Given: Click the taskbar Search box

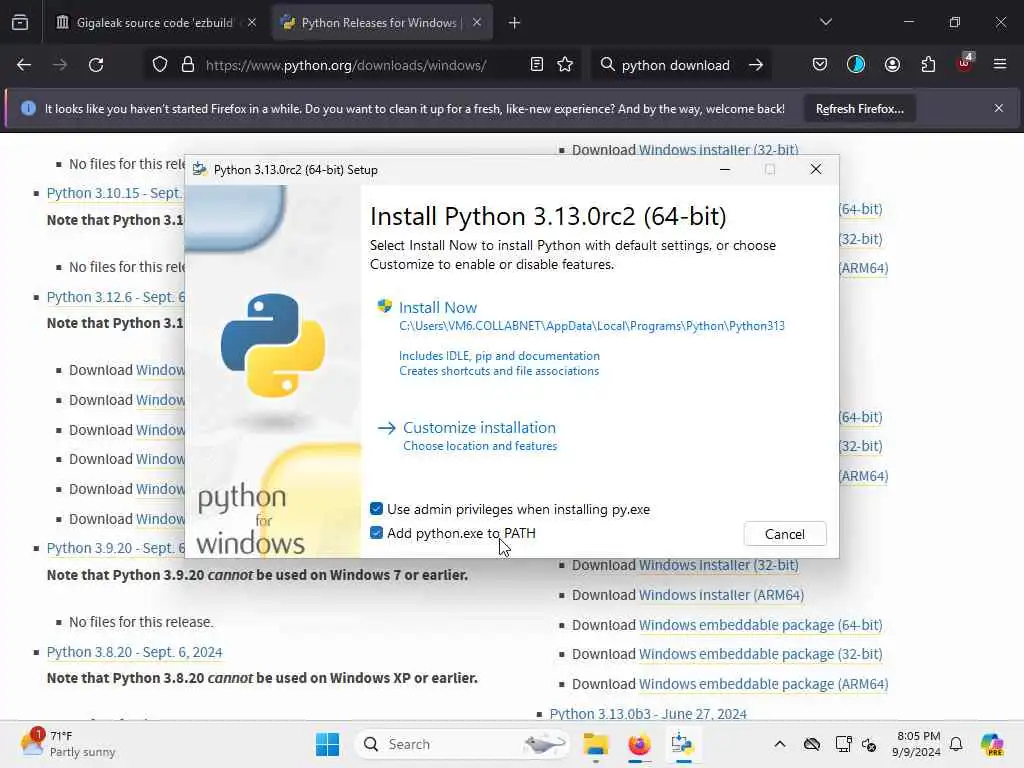Looking at the screenshot, I should point(461,744).
